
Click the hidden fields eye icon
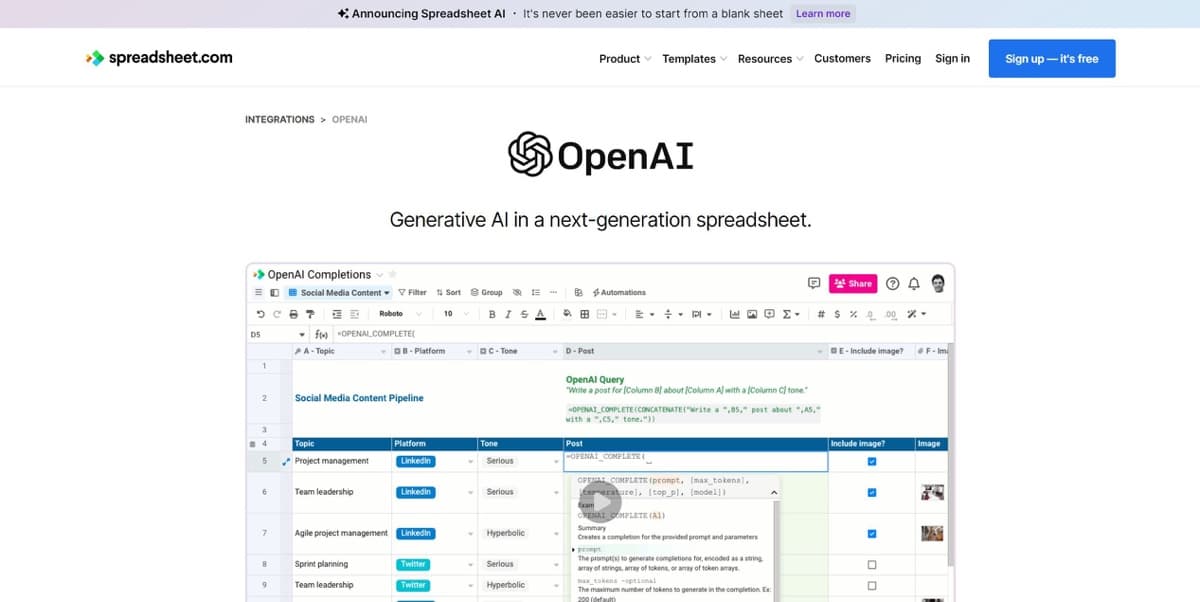coord(517,292)
